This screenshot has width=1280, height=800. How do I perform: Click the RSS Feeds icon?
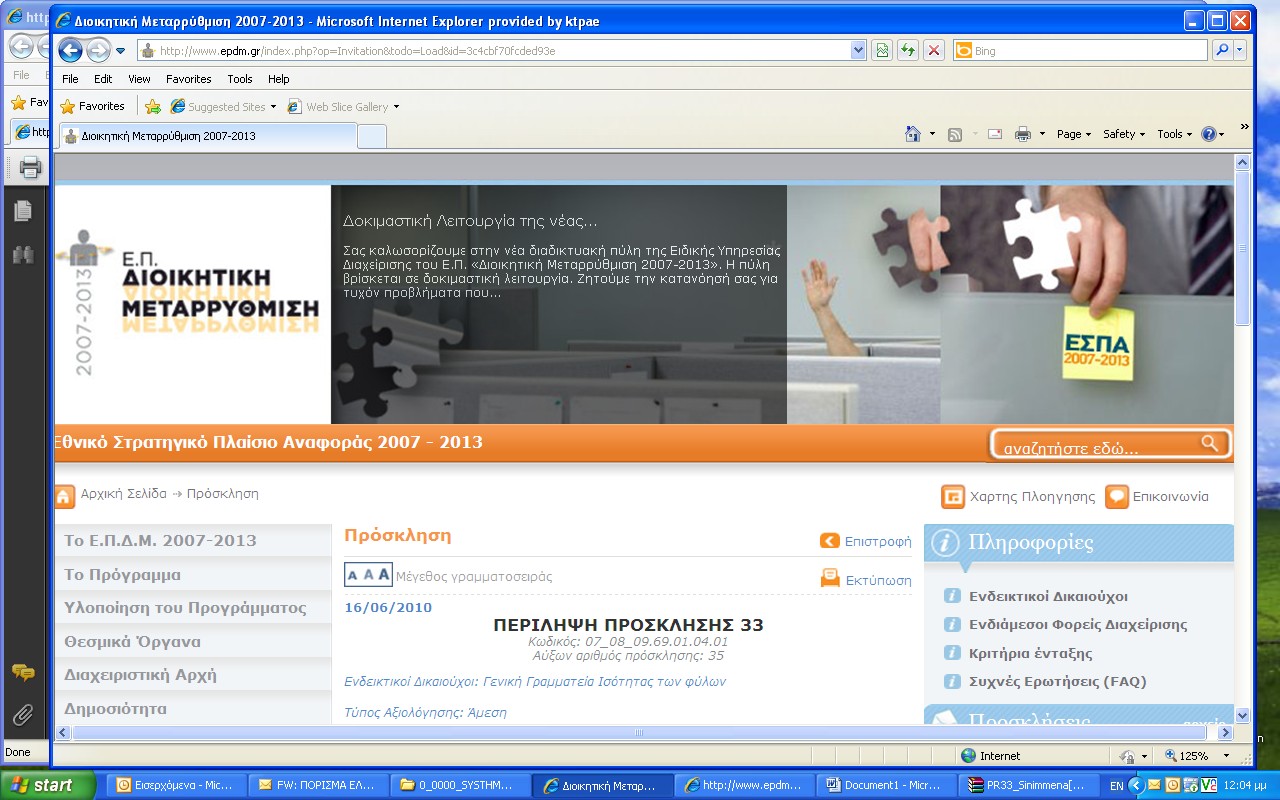(x=955, y=134)
